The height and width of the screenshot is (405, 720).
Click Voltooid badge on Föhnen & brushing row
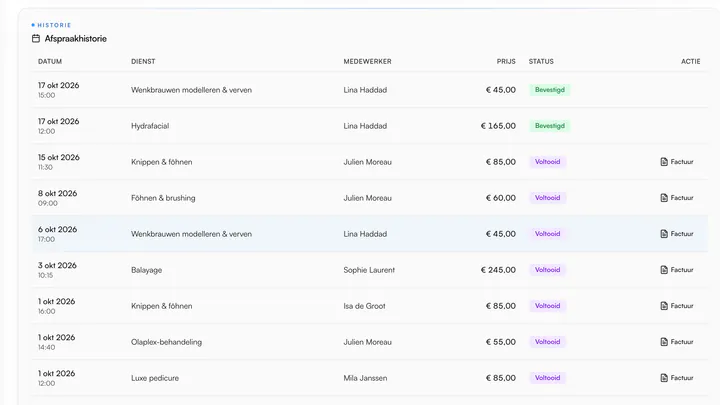547,198
